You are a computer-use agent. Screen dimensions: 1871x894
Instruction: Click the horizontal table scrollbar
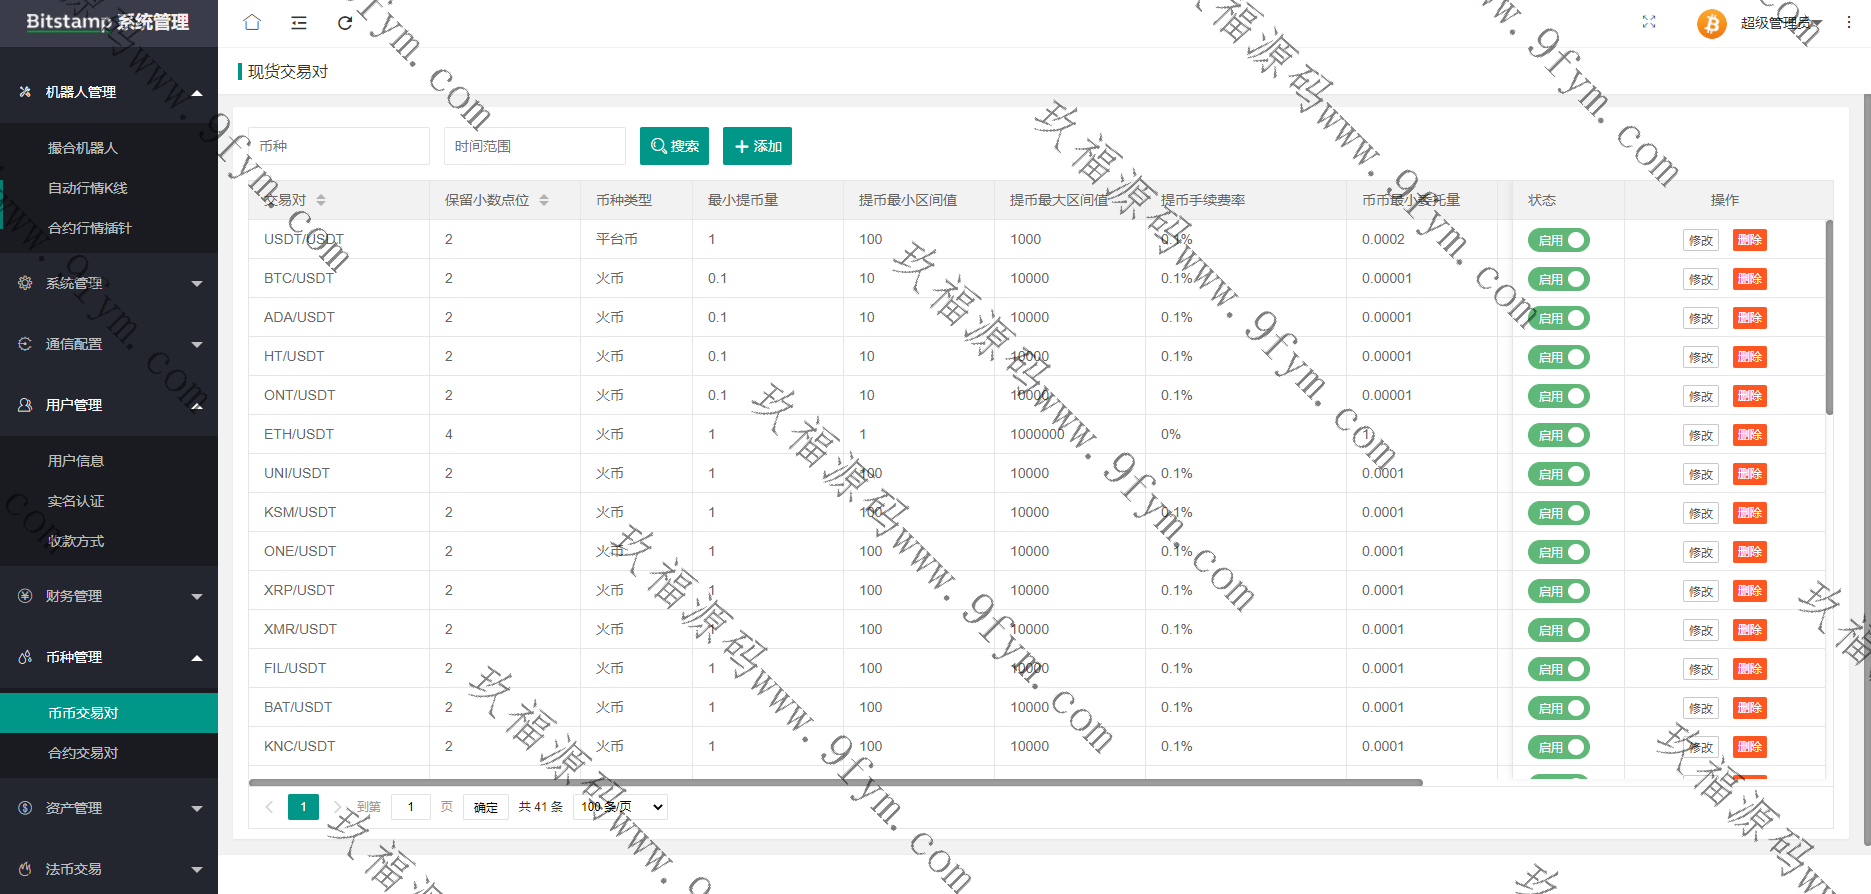pyautogui.click(x=835, y=782)
